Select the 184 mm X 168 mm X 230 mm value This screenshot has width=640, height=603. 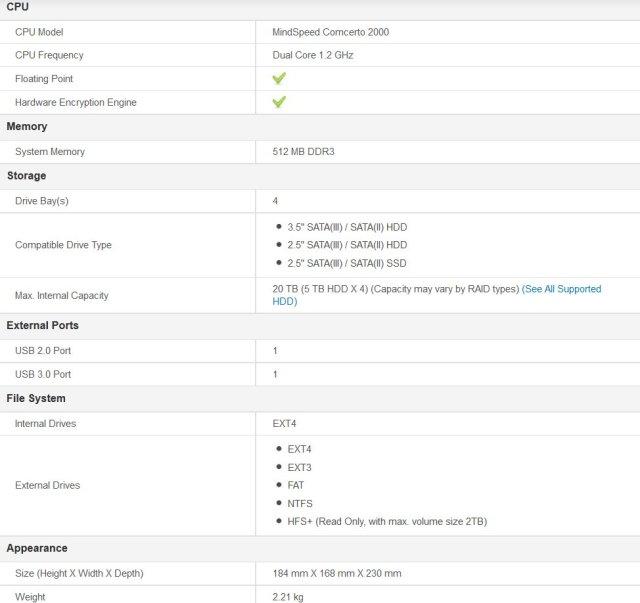click(337, 574)
